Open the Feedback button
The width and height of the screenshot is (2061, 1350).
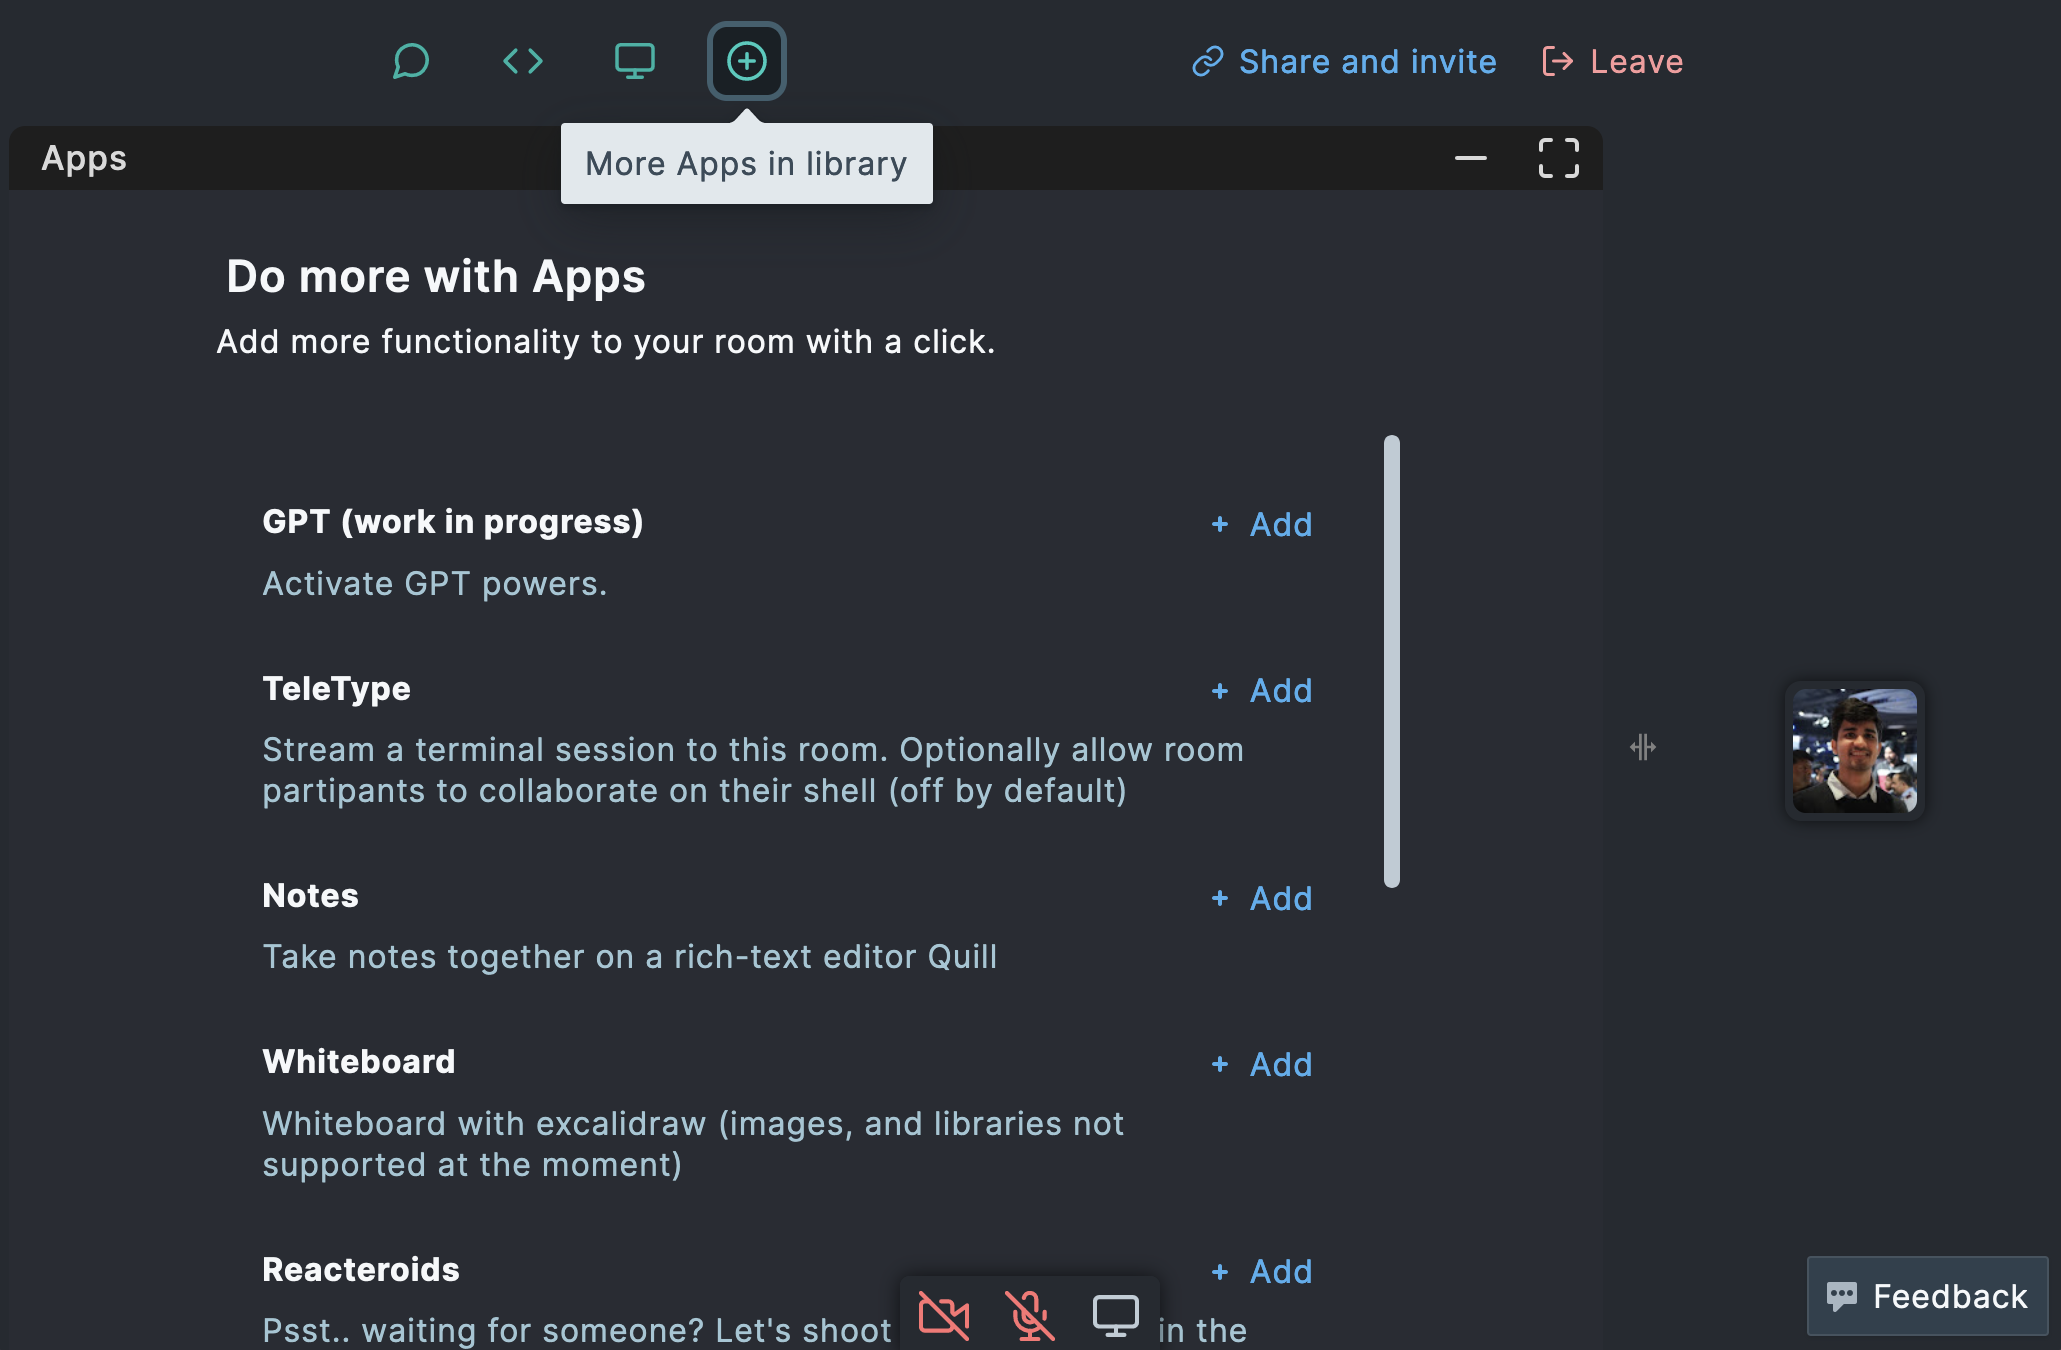click(1927, 1296)
